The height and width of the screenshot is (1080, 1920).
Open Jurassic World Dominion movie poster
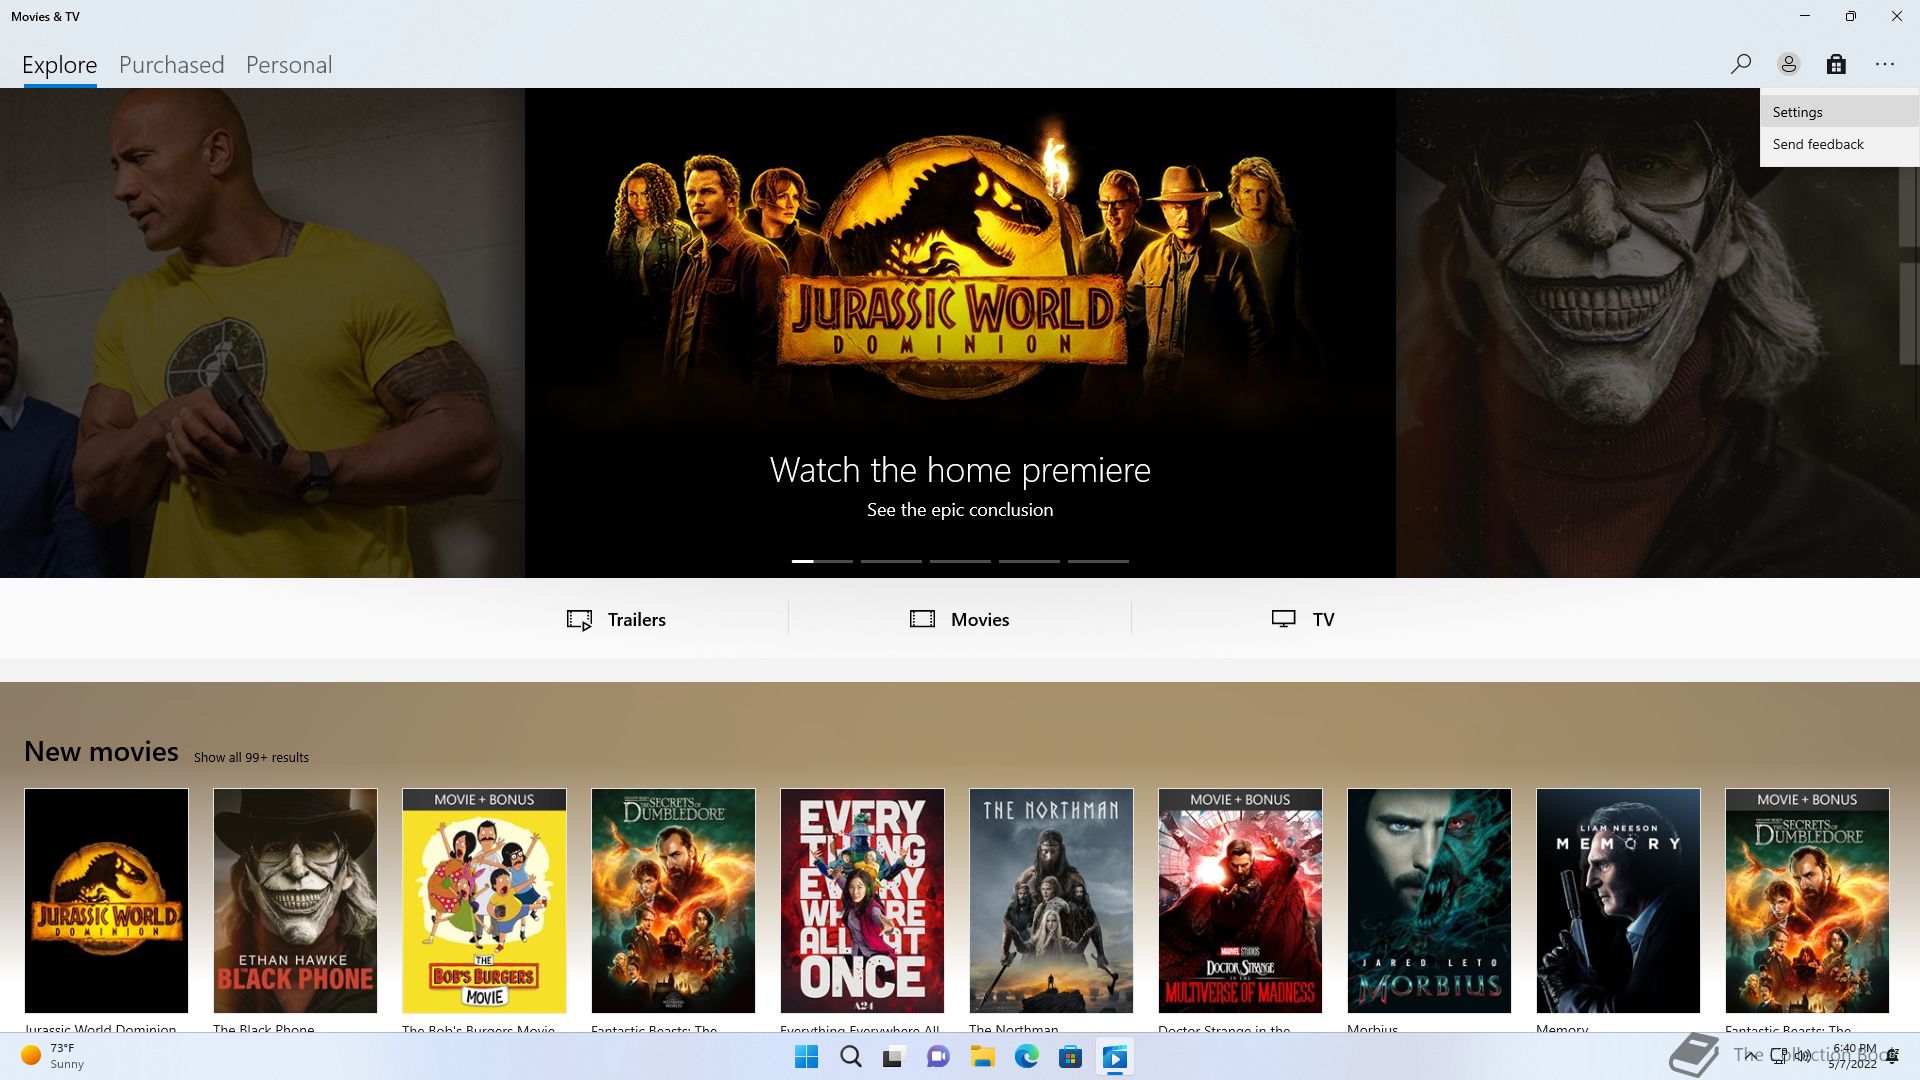106,900
